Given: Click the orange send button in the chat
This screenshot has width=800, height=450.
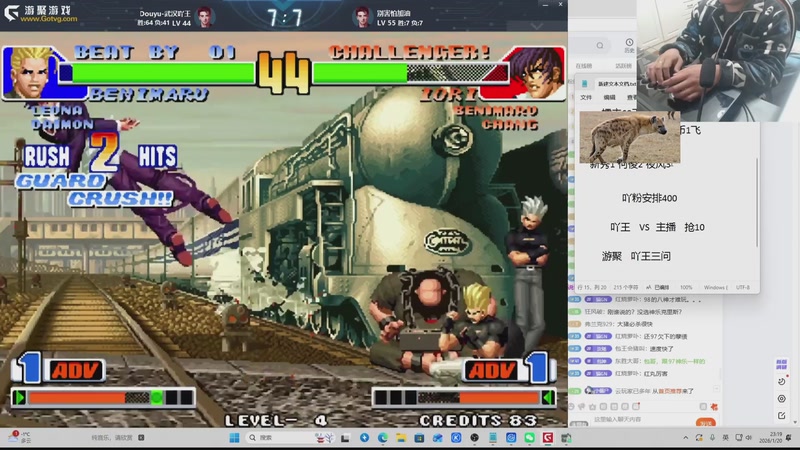Looking at the screenshot, I should pos(706,422).
